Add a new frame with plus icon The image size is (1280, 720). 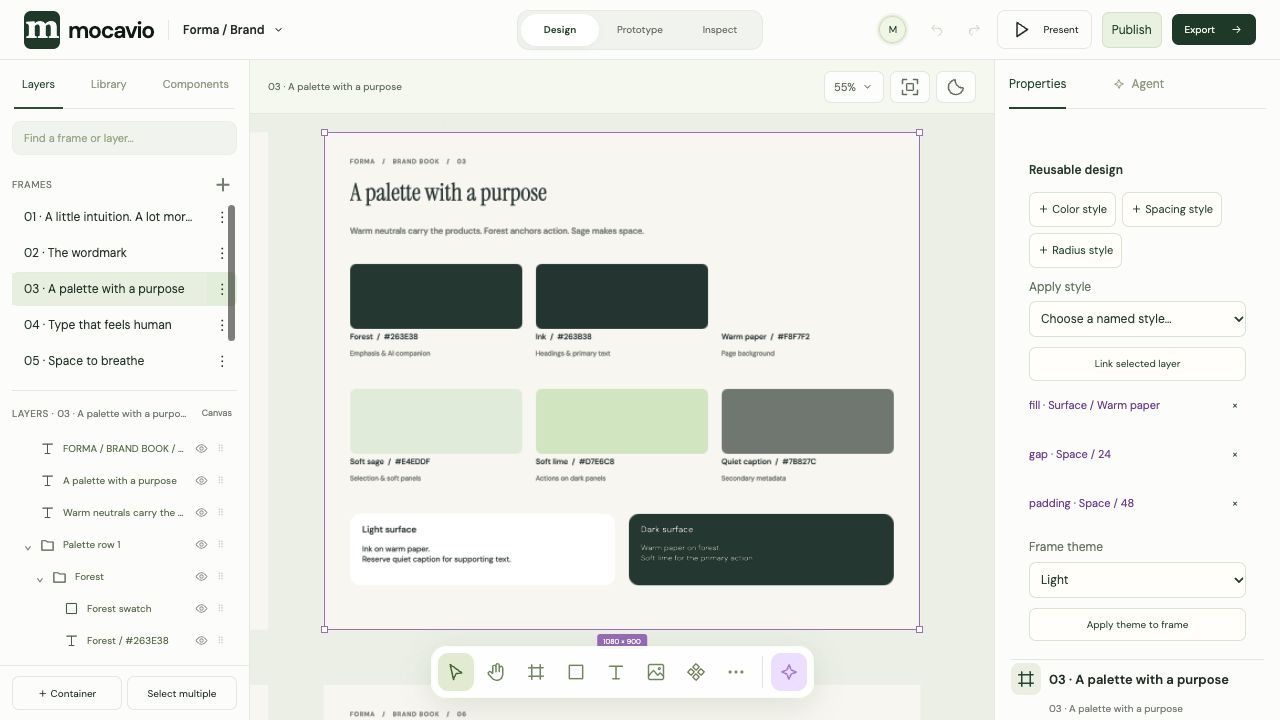click(223, 185)
